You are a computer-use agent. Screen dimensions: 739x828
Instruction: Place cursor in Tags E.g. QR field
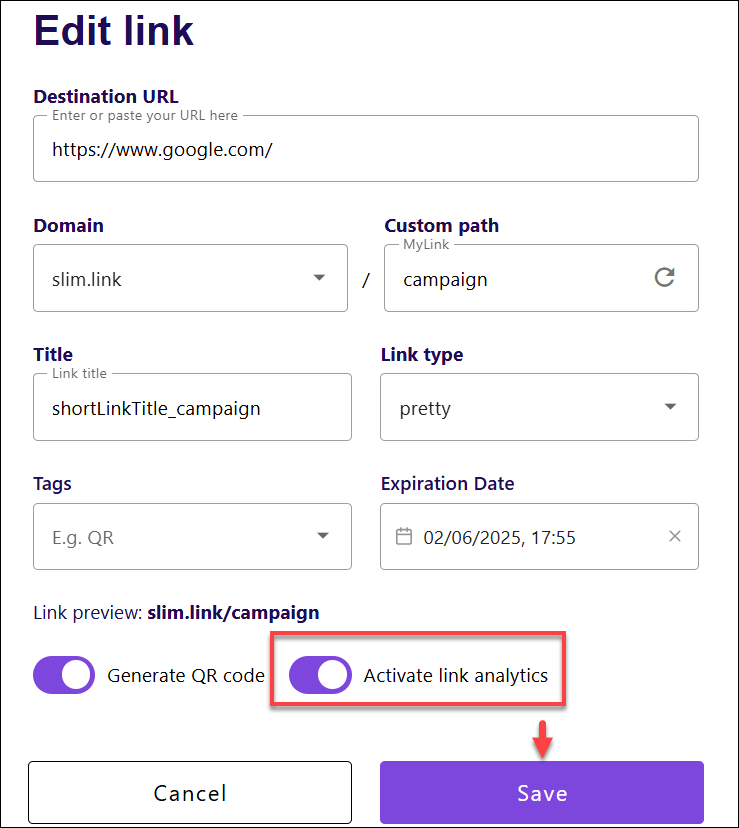(174, 537)
